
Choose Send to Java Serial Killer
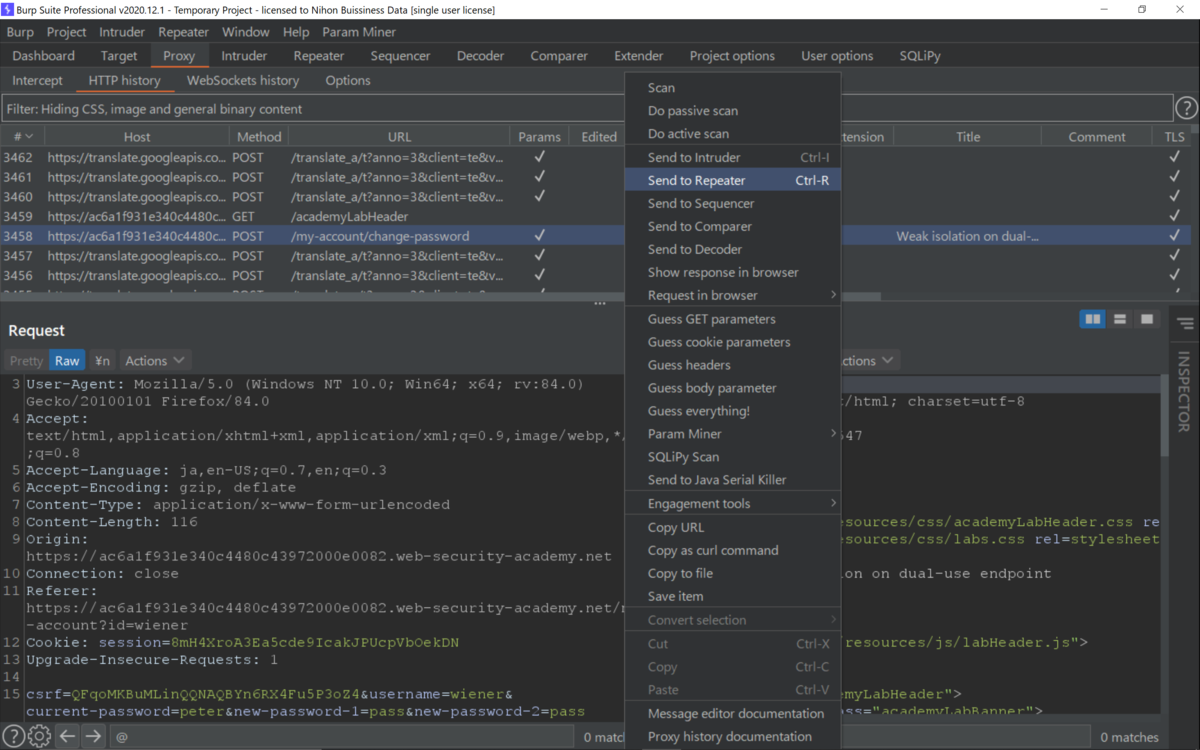[x=732, y=480]
